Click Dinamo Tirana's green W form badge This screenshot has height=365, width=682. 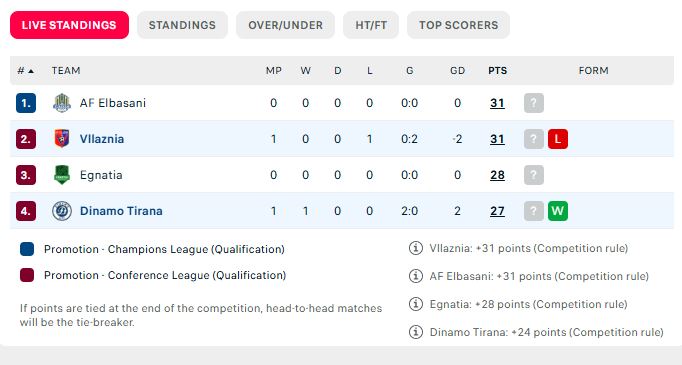pyautogui.click(x=558, y=211)
